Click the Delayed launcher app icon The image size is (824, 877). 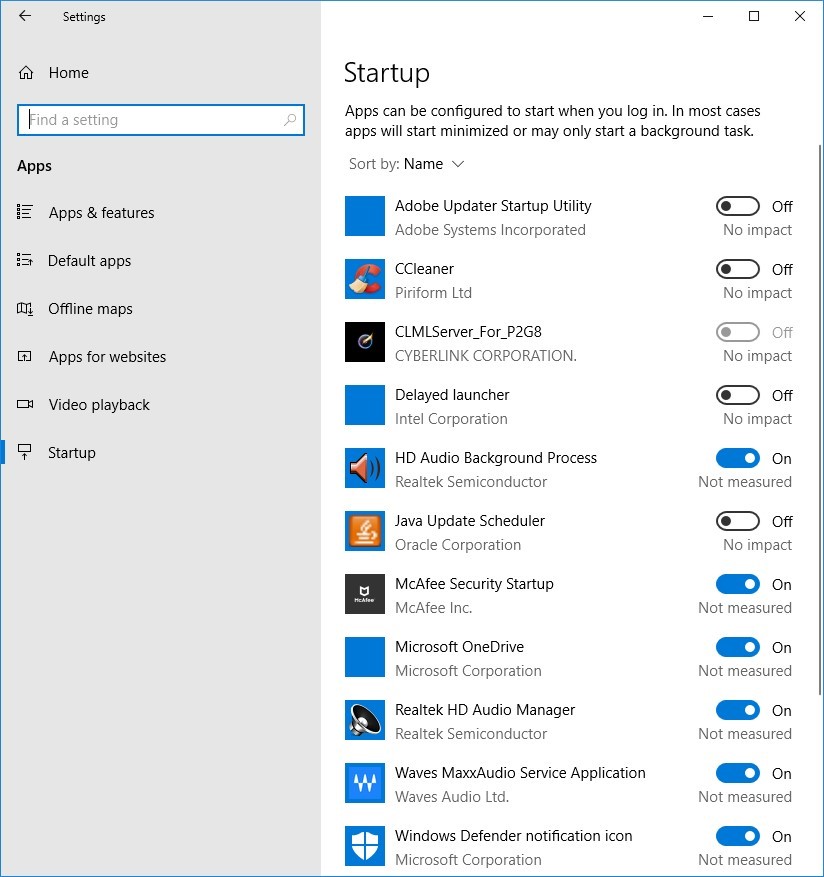pos(365,405)
